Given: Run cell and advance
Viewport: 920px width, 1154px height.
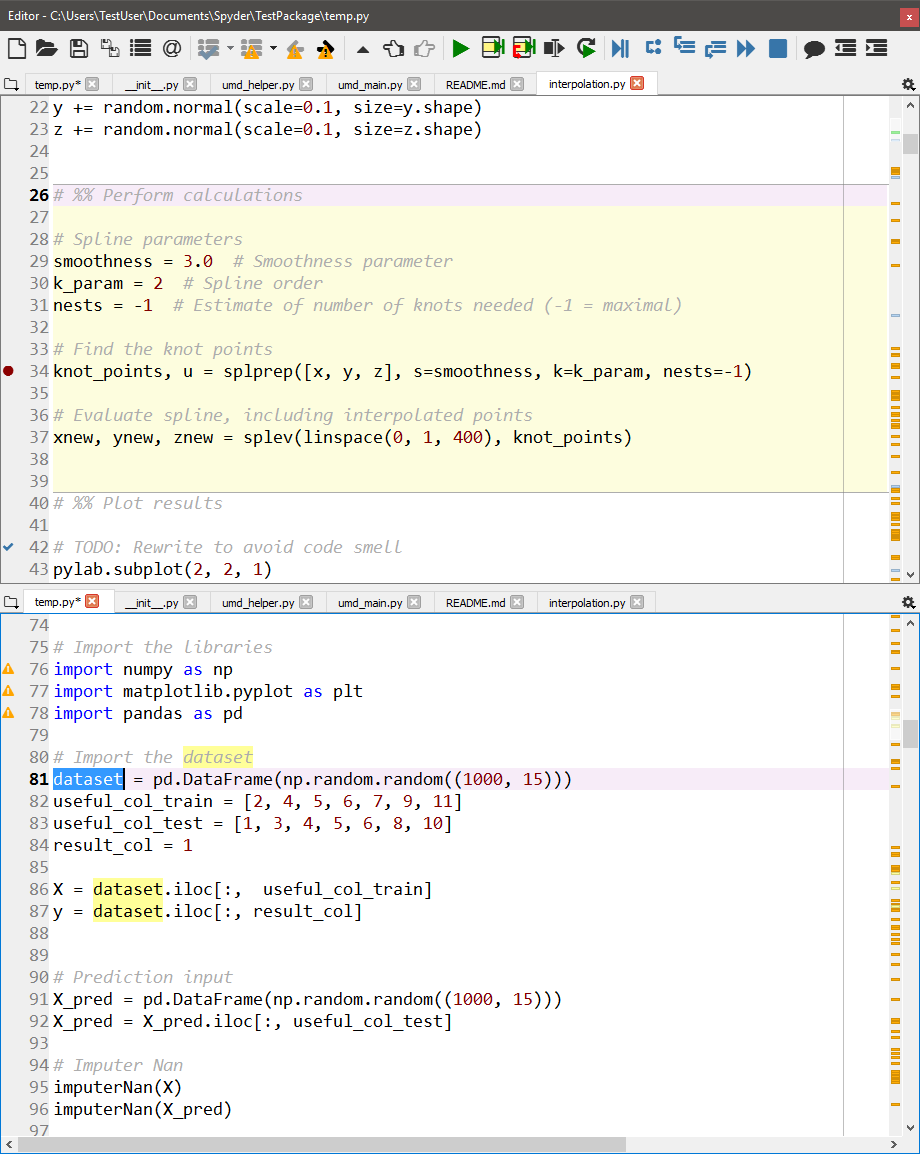Looking at the screenshot, I should click(524, 48).
